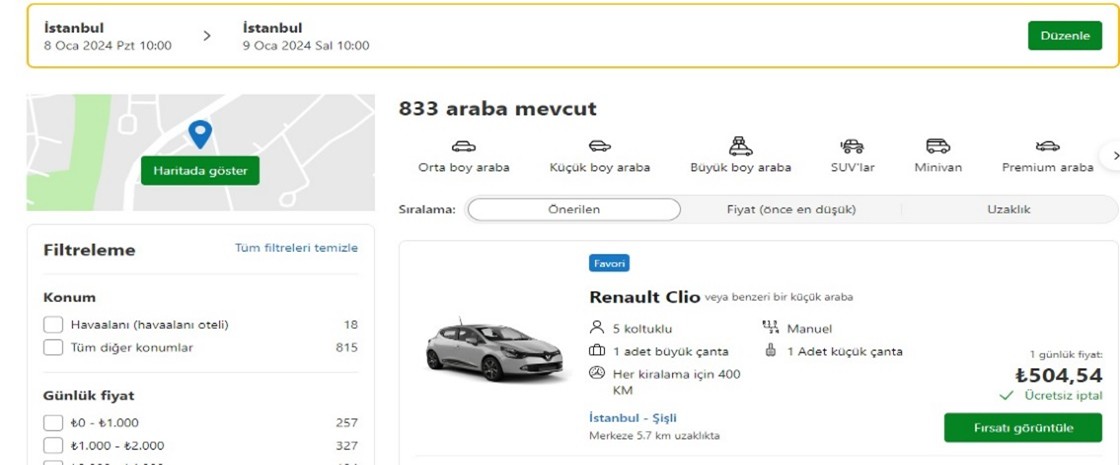Check the ₺1.000 - ₺2.000 price filter
The height and width of the screenshot is (465, 1120).
[x=53, y=446]
